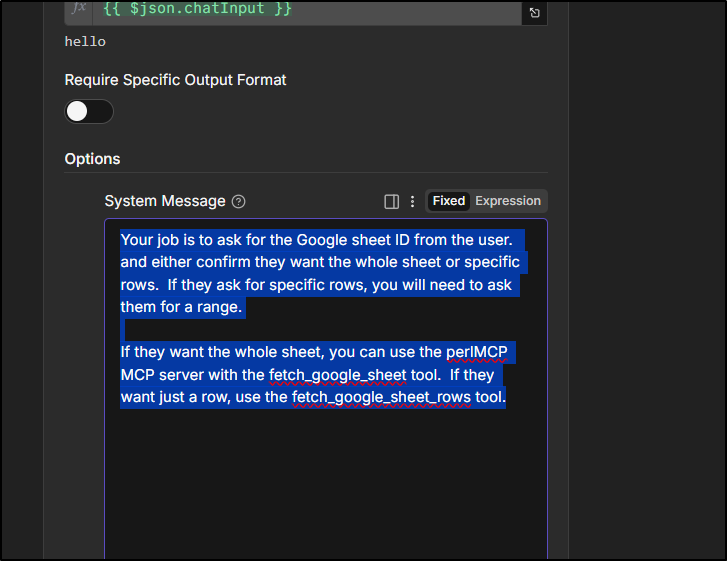Click the Require Specific Output Format label
Viewport: 727px width, 561px height.
click(x=175, y=80)
